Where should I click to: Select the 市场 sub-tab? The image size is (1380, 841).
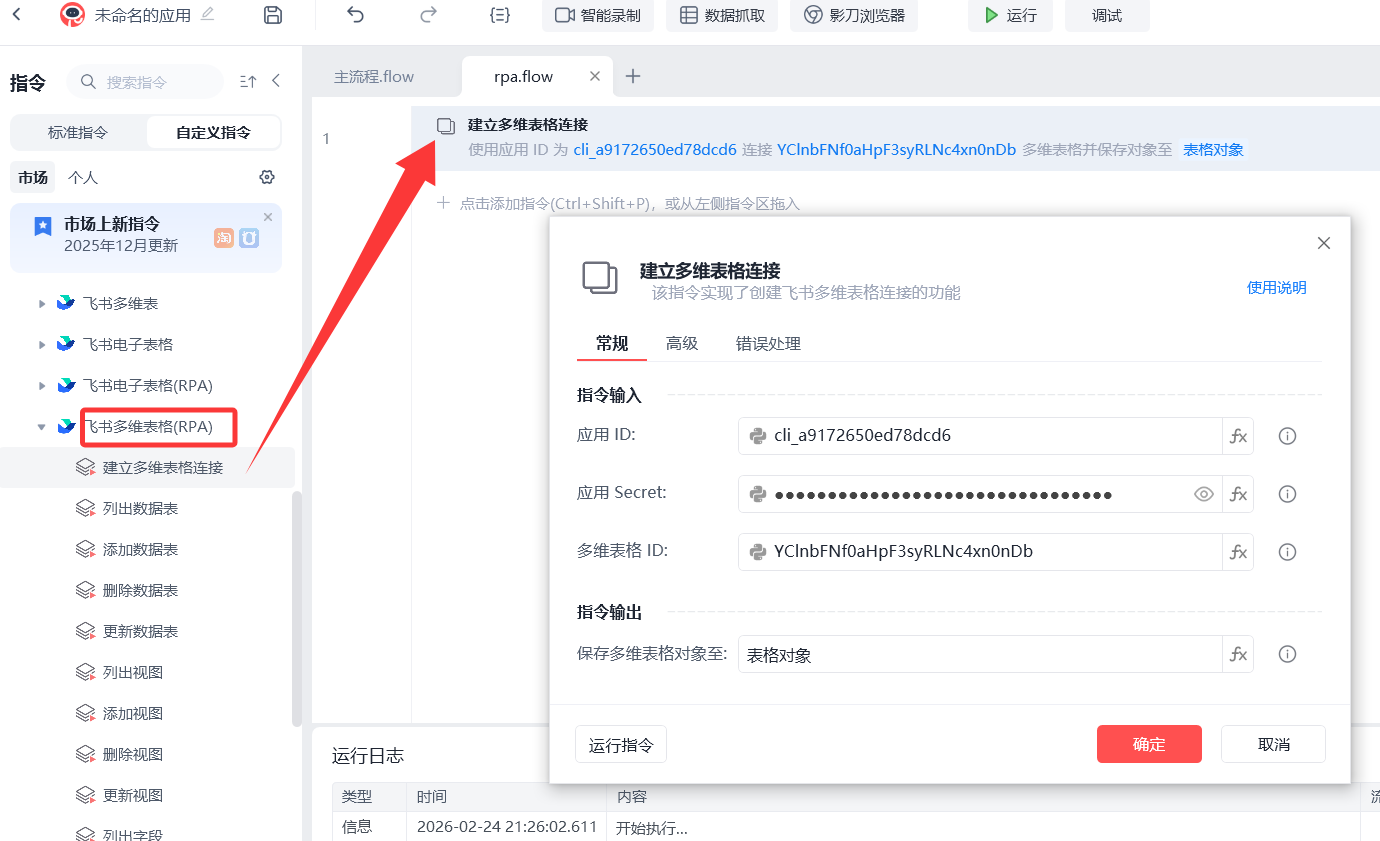click(32, 177)
